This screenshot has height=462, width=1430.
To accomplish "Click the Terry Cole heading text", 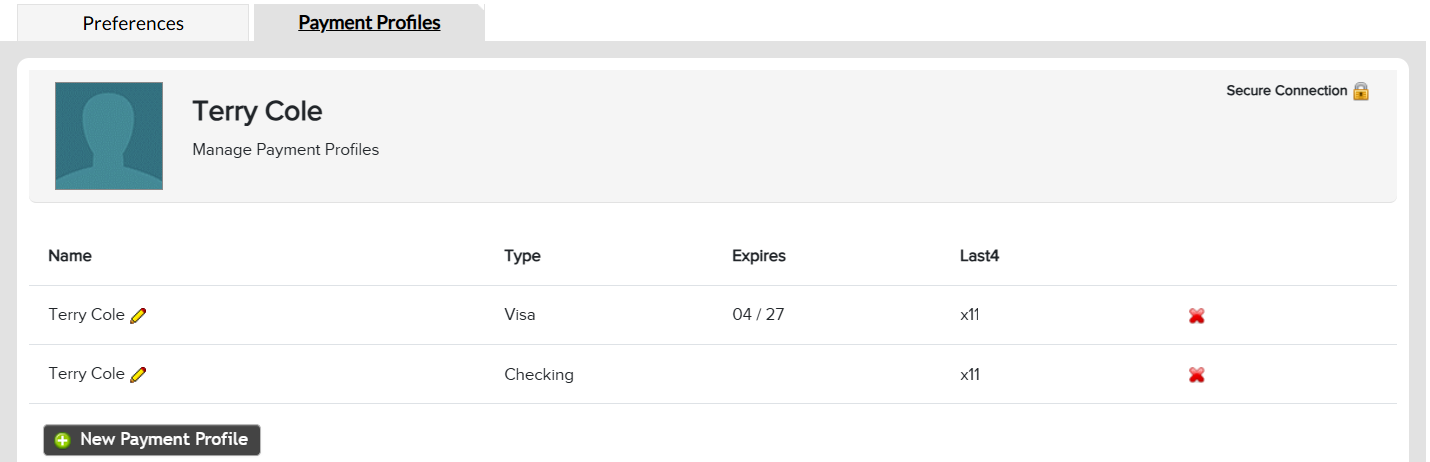I will 257,111.
